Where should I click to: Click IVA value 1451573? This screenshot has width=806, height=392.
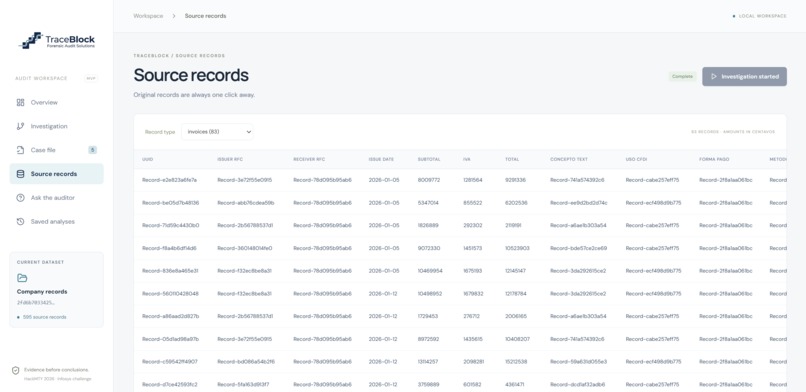pyautogui.click(x=472, y=248)
